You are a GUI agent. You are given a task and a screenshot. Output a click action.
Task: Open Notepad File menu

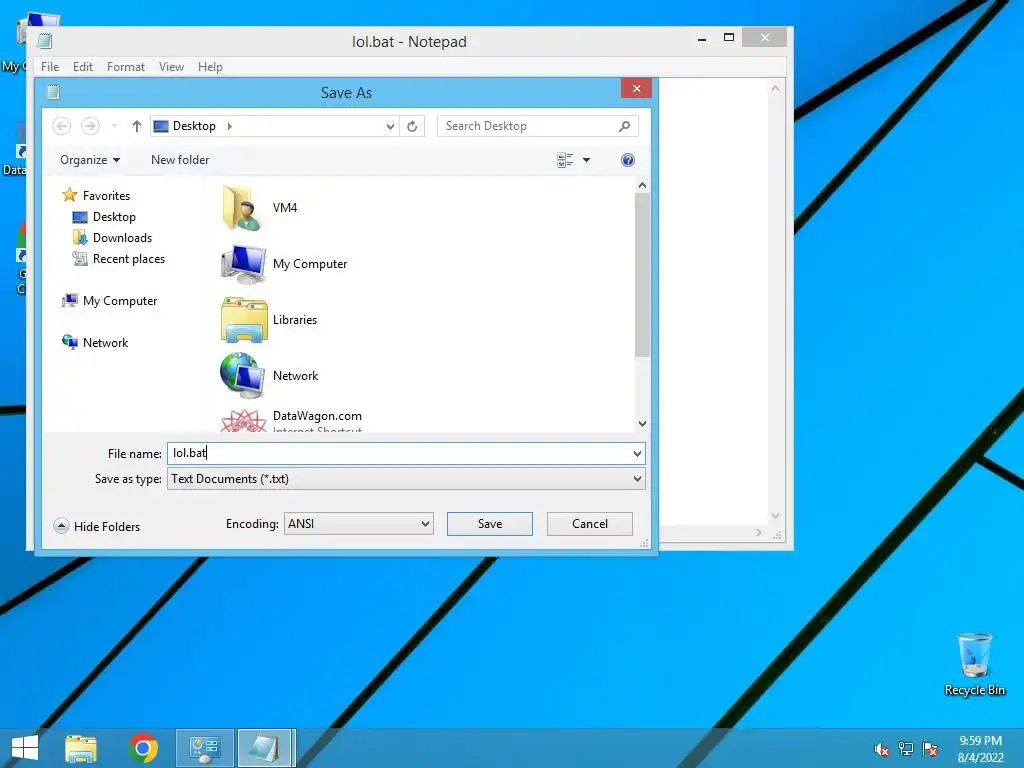50,67
